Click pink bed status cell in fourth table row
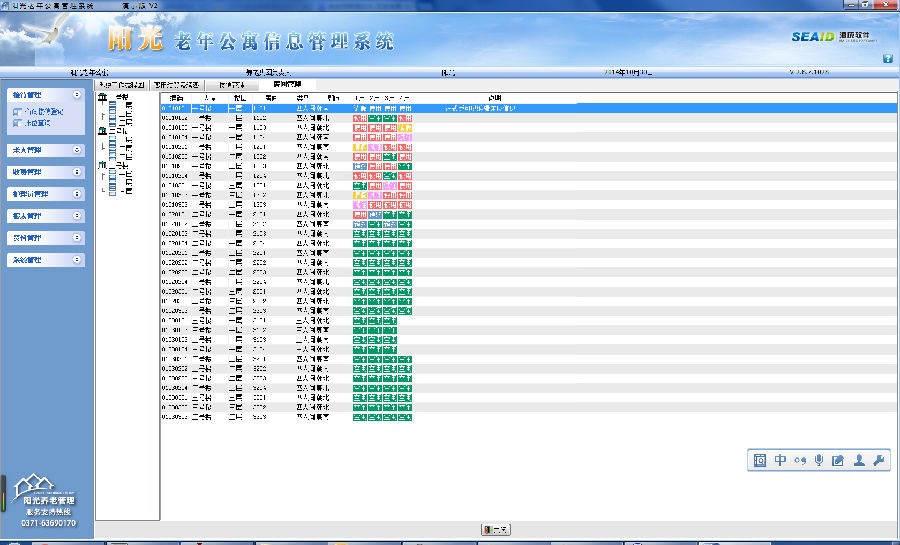This screenshot has height=545, width=900. [405, 138]
